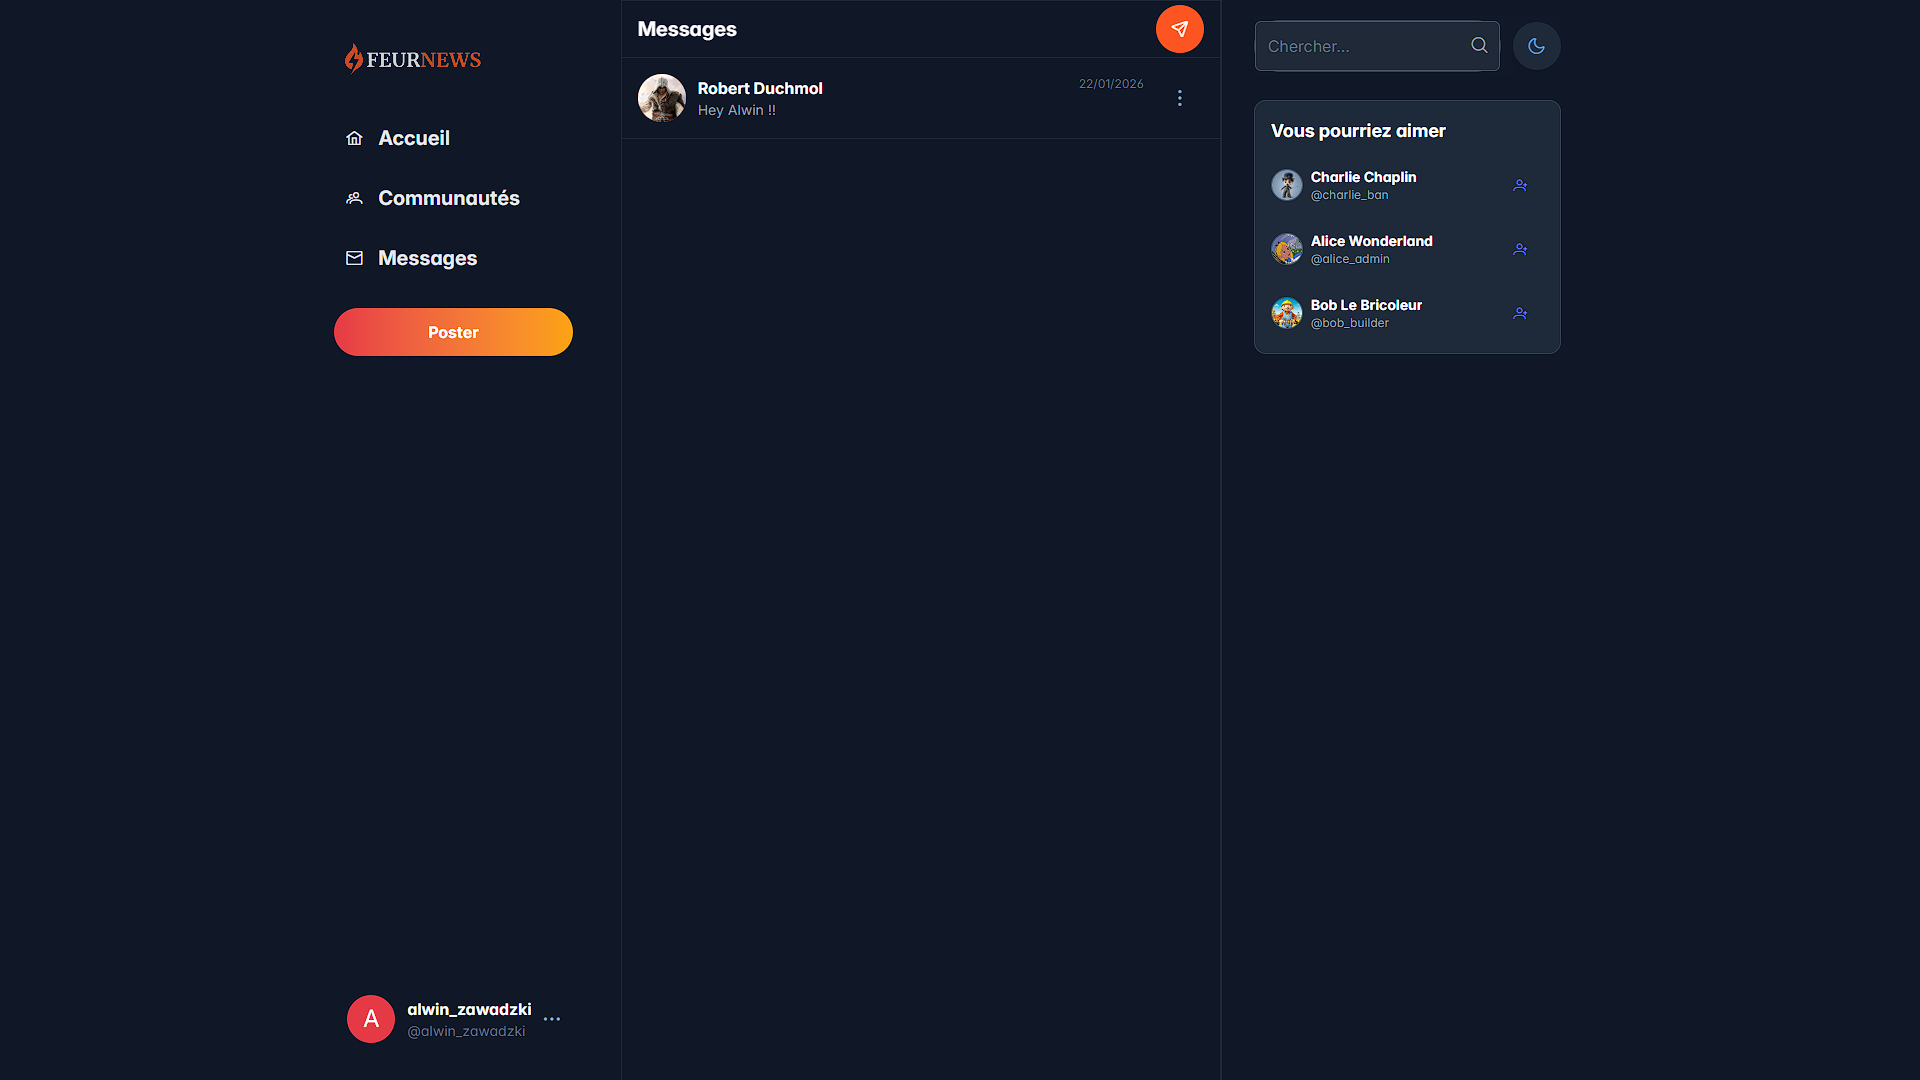
Task: Click inside the Chercher search field
Action: pyautogui.click(x=1360, y=46)
